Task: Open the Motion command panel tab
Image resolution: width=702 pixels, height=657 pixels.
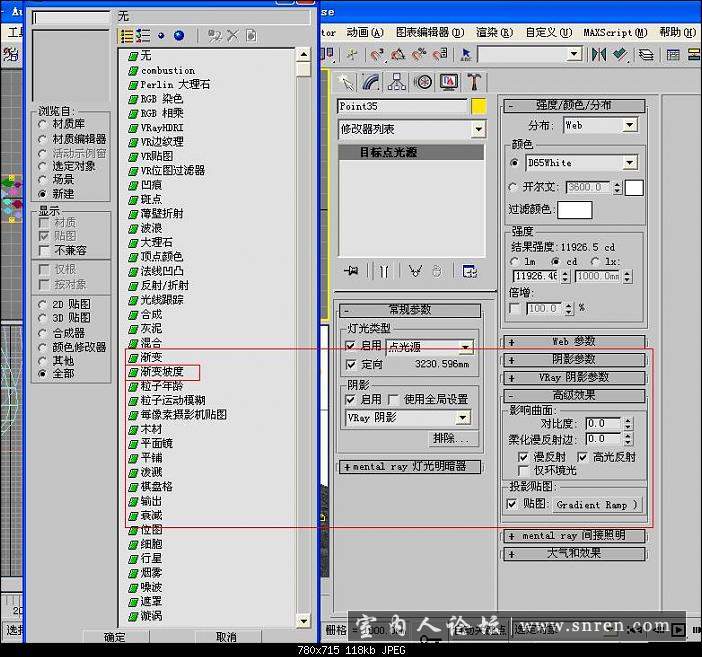Action: tap(423, 82)
